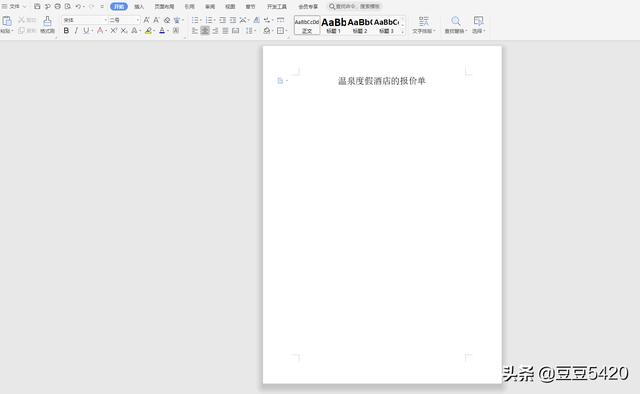The image size is (640, 394).
Task: Open the 文件 (File) menu
Action: [x=14, y=7]
